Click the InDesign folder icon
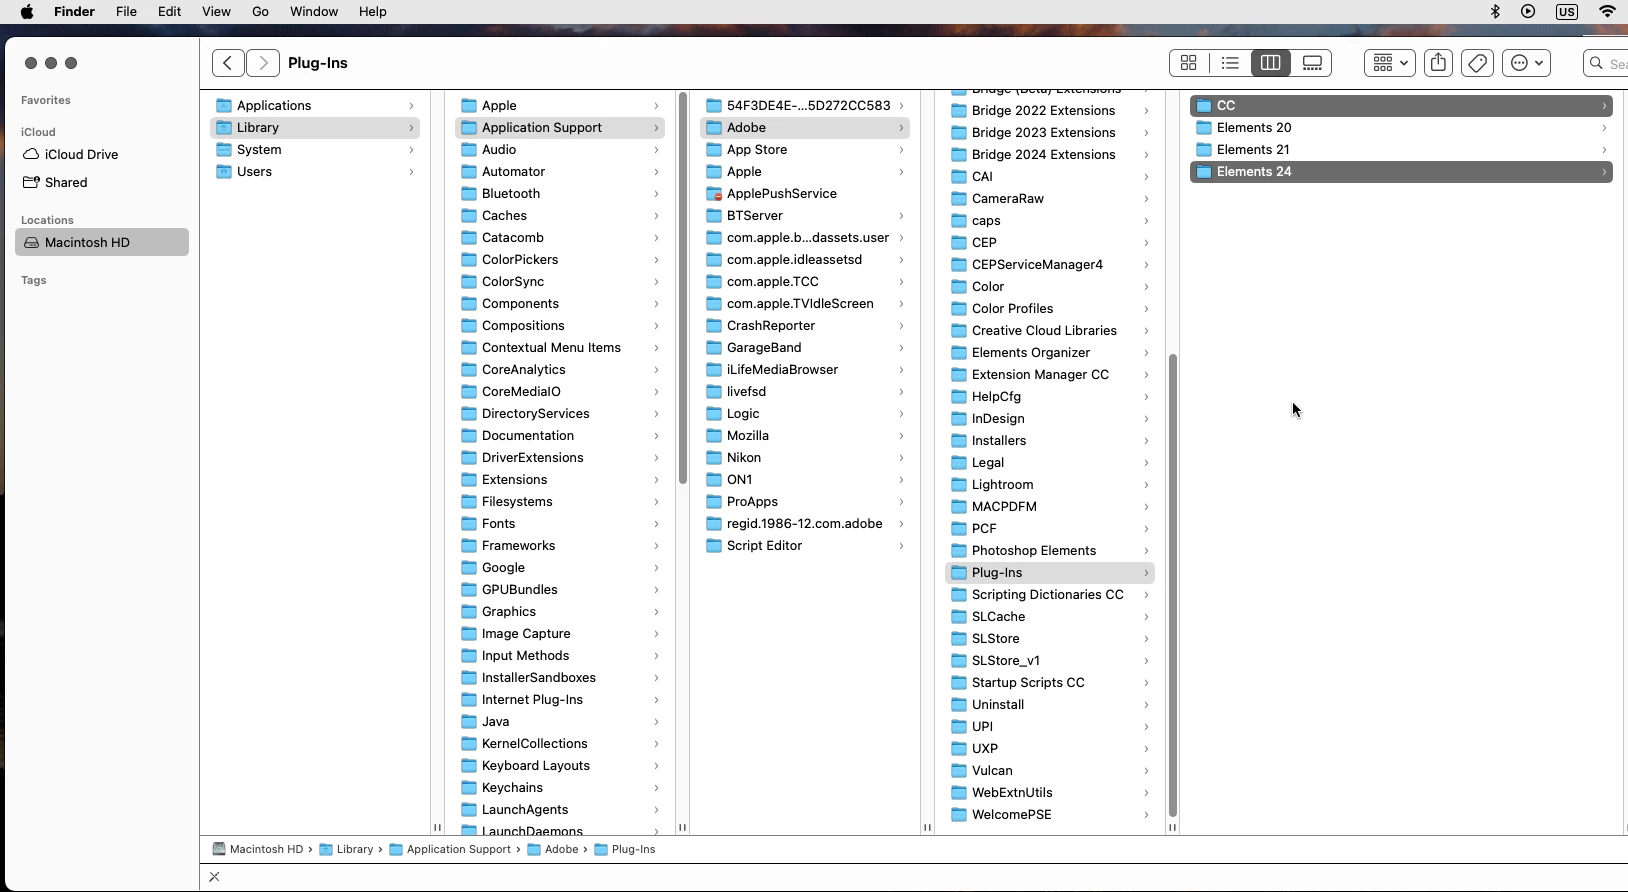 (x=959, y=418)
